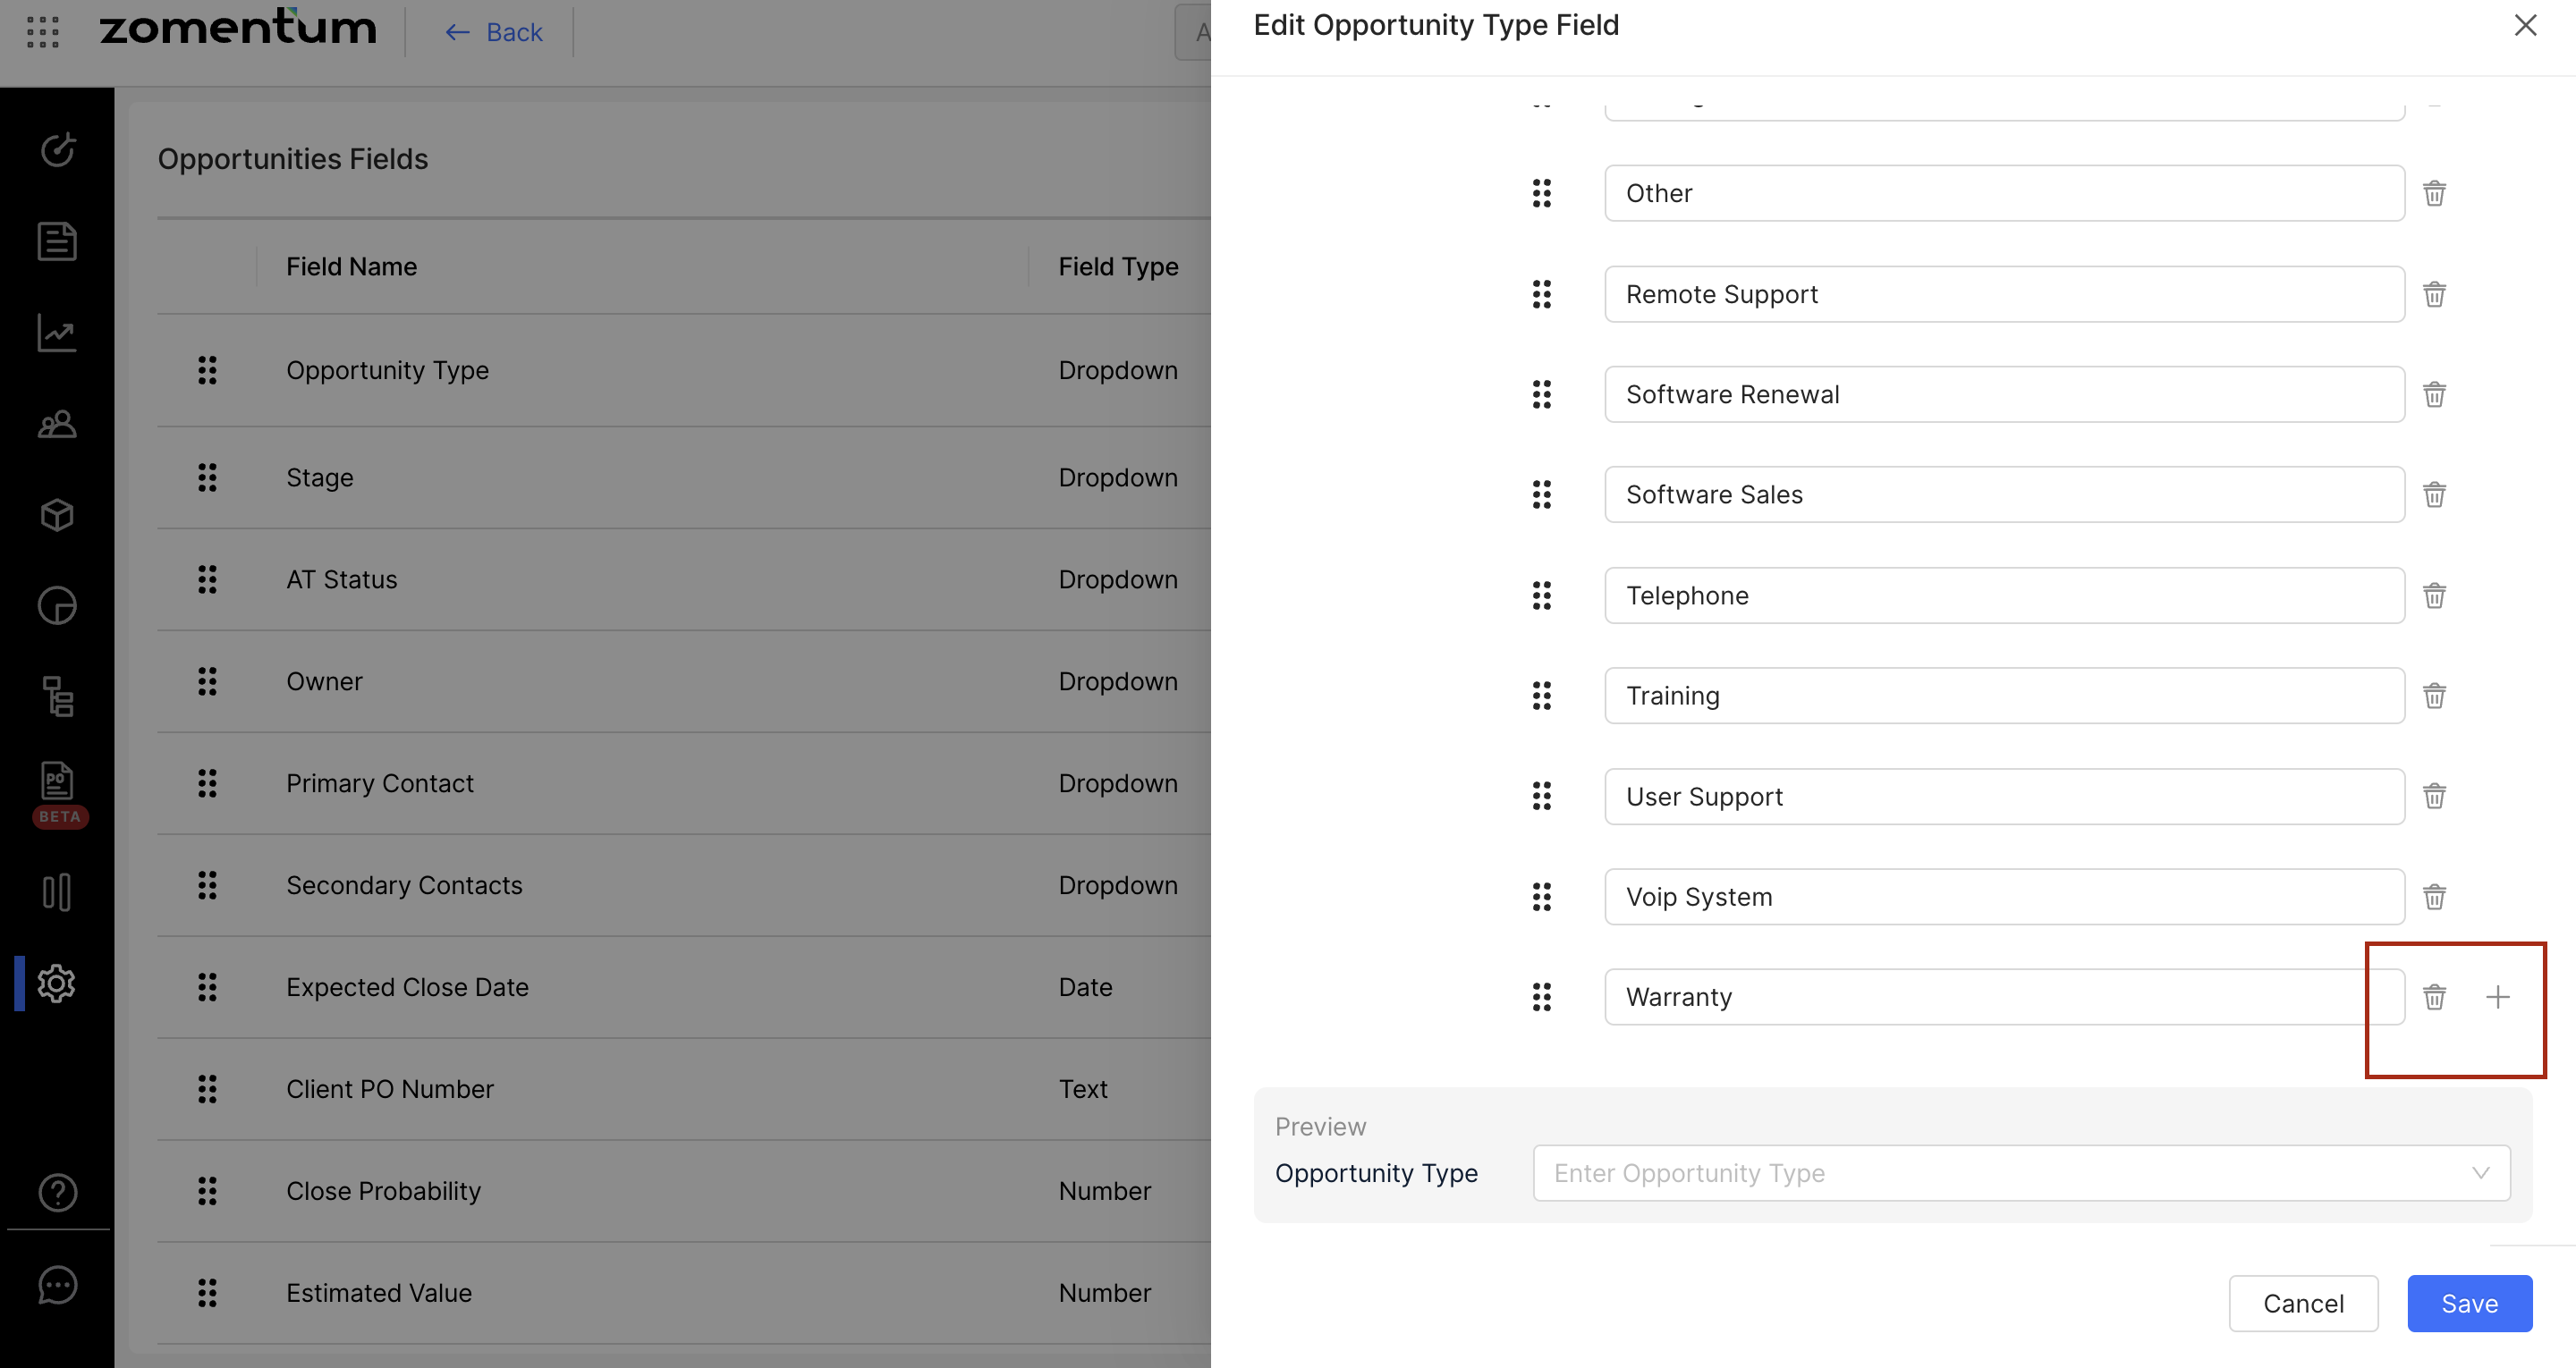Open the Opportunity Type field row
2576x1368 pixels.
tap(387, 370)
